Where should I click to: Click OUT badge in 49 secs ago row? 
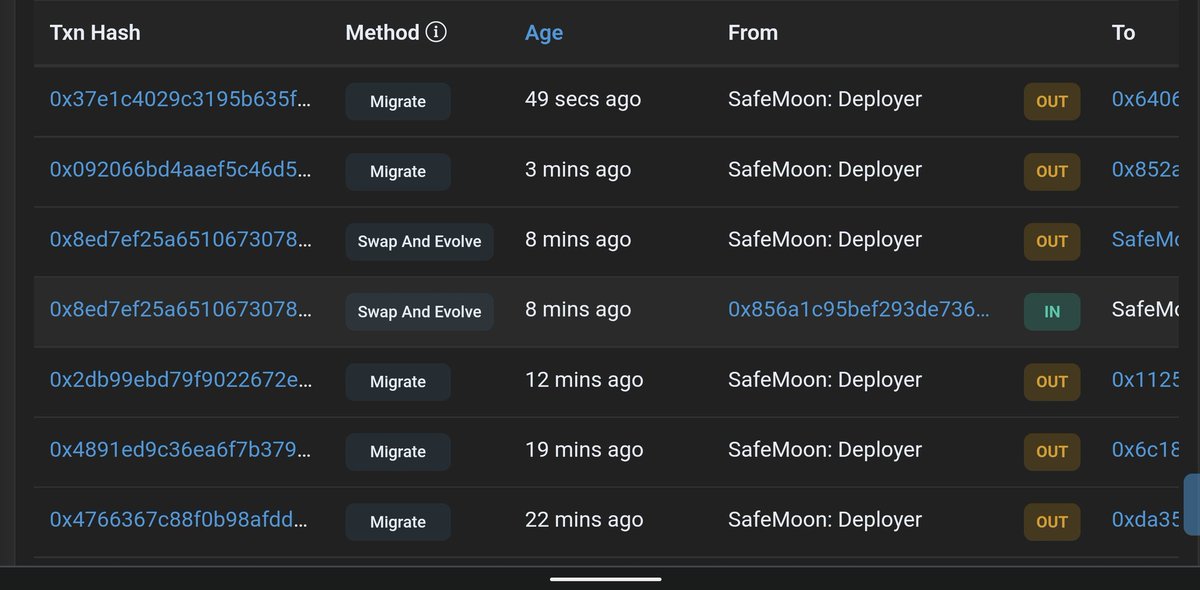point(1052,102)
